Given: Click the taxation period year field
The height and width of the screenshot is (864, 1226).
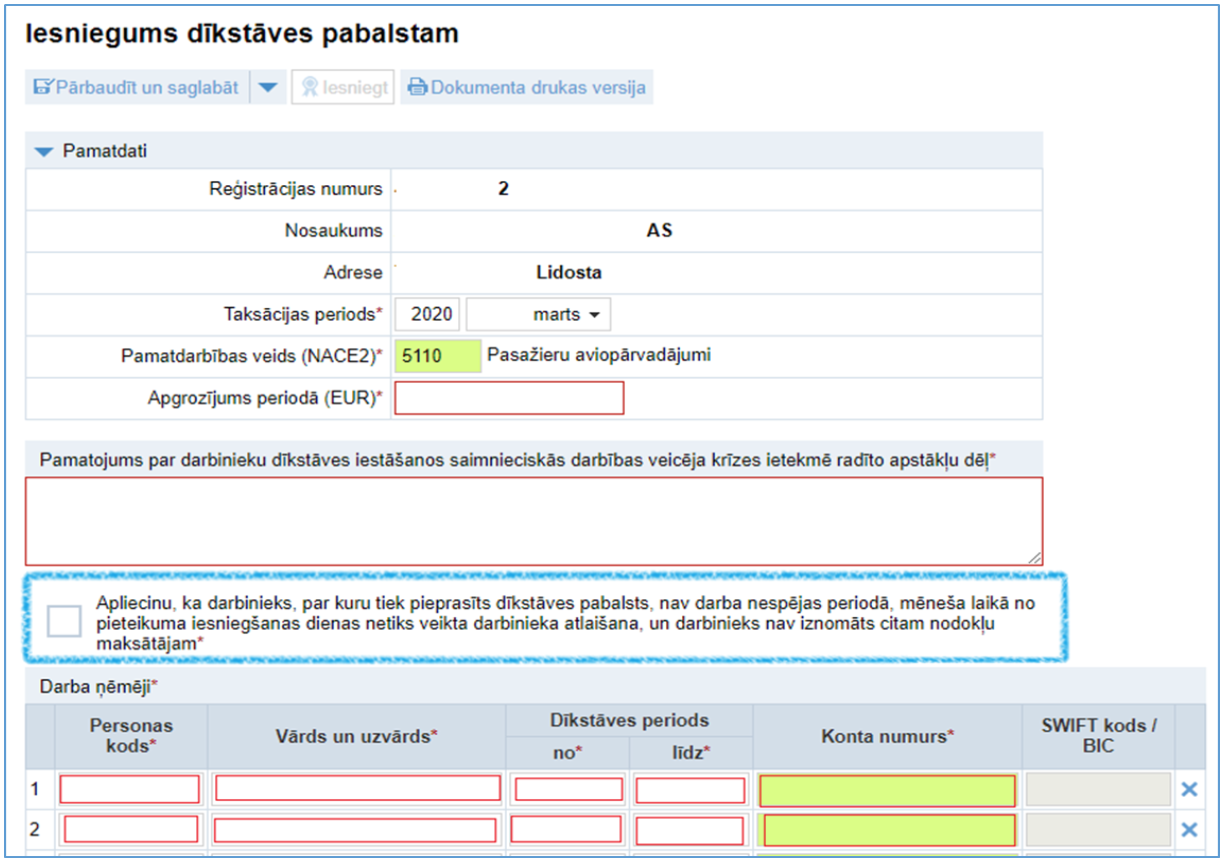Looking at the screenshot, I should [431, 314].
